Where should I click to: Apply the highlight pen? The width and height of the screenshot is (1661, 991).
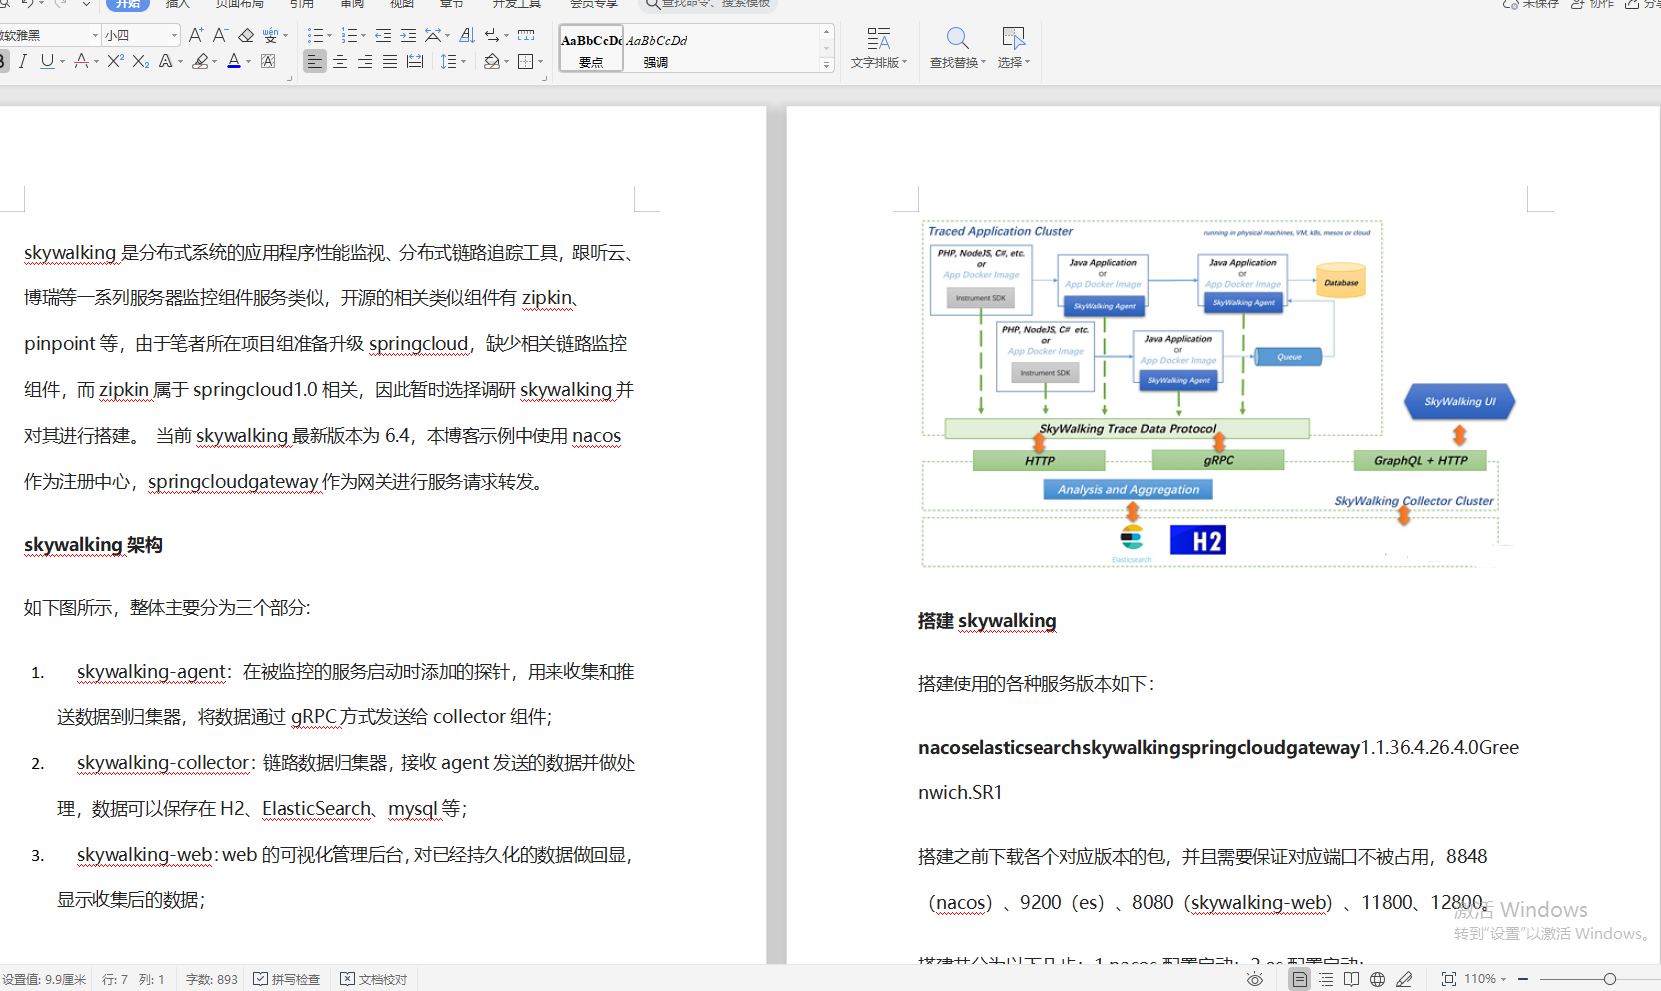click(200, 62)
